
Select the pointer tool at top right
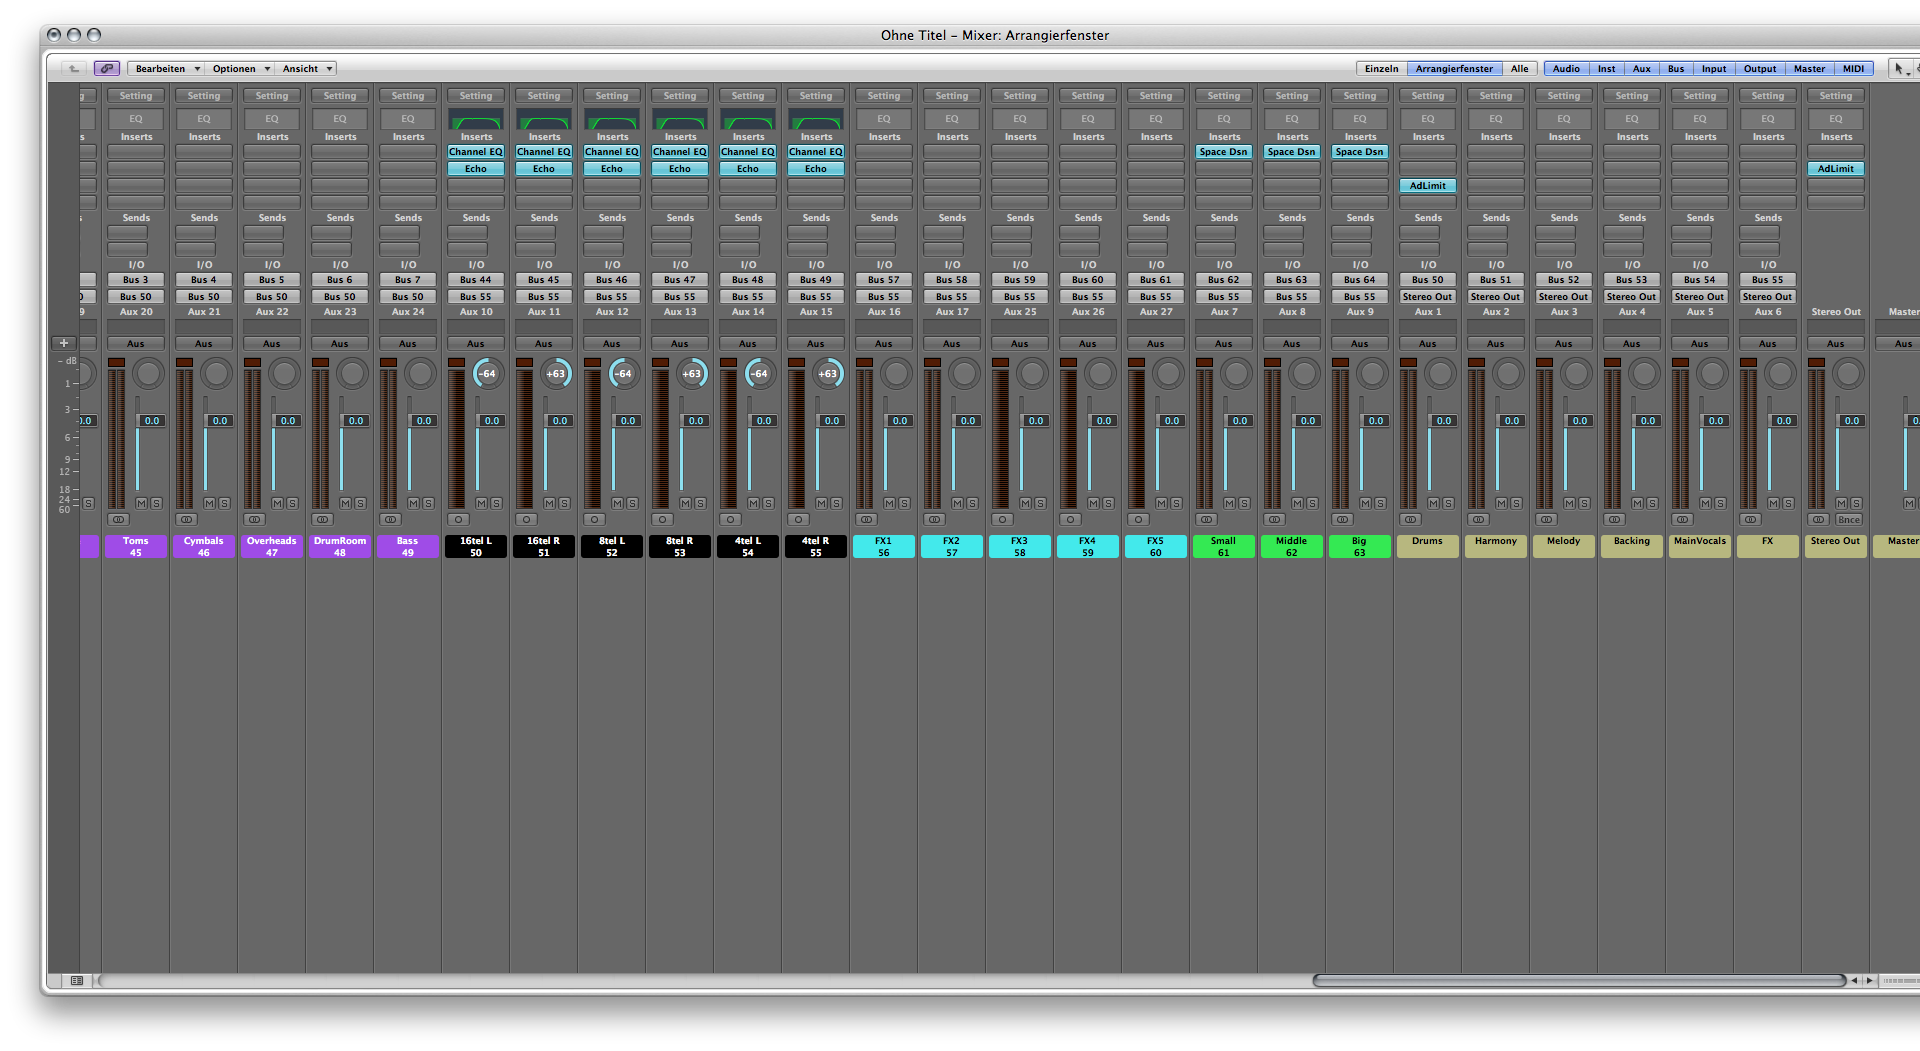click(x=1898, y=68)
